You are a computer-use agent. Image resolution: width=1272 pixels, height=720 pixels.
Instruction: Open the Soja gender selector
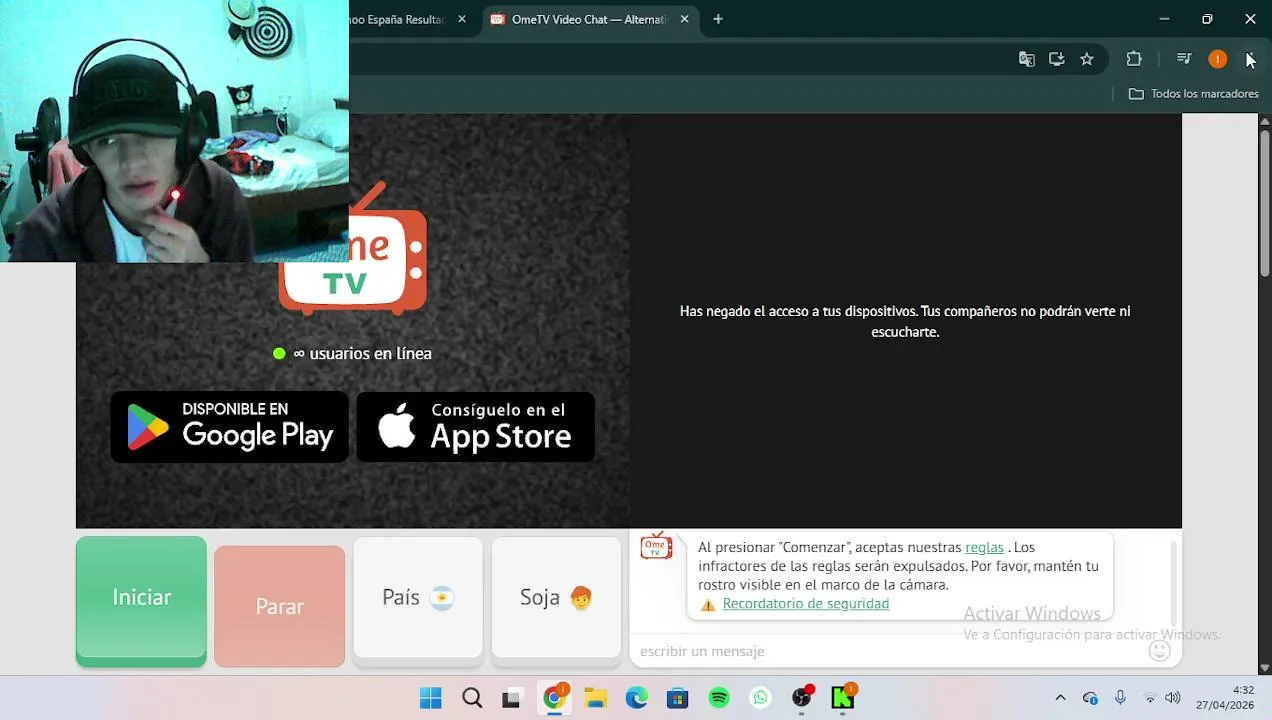click(x=556, y=598)
